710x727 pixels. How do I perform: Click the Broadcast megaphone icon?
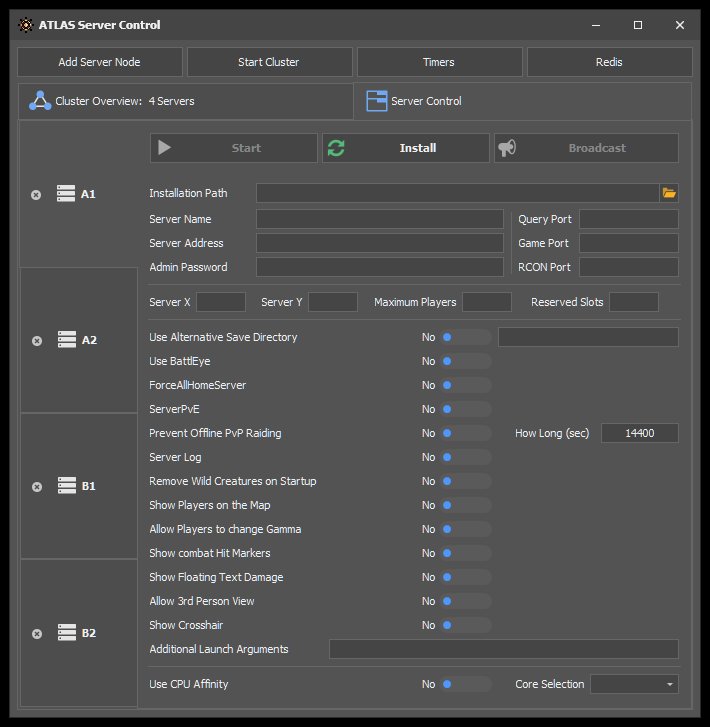click(507, 148)
